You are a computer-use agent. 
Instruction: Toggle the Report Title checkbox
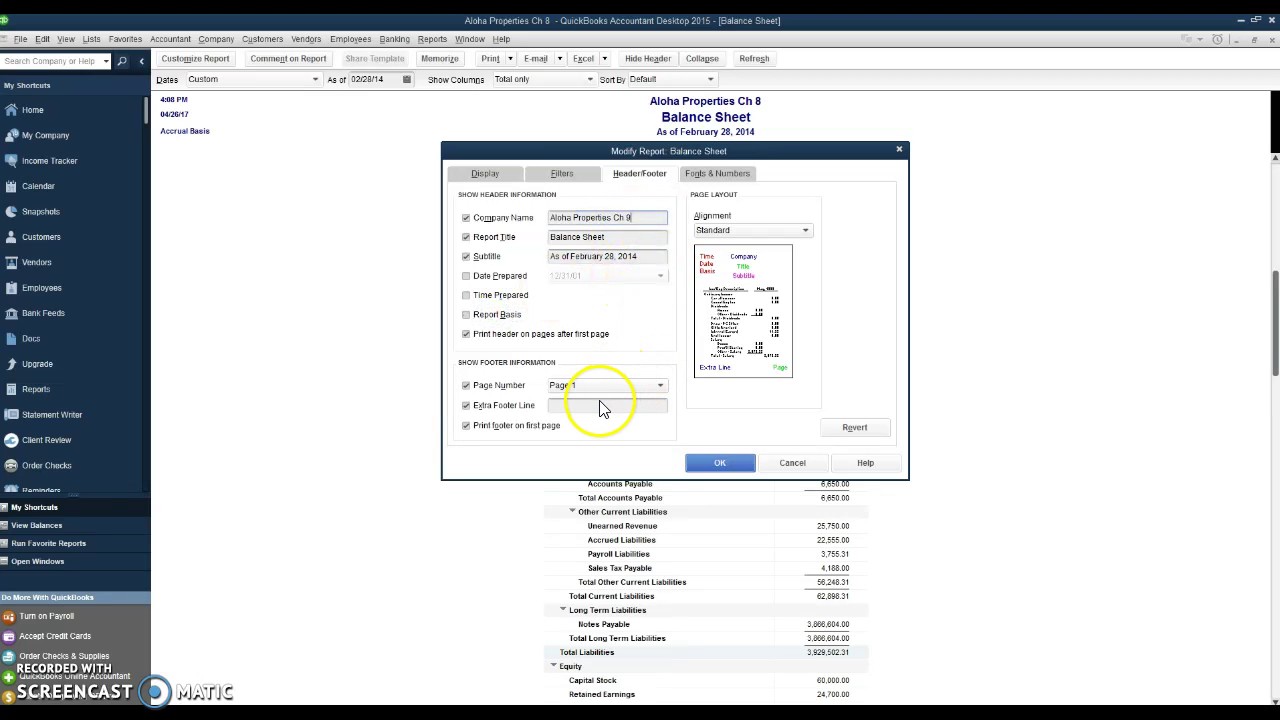tap(466, 237)
